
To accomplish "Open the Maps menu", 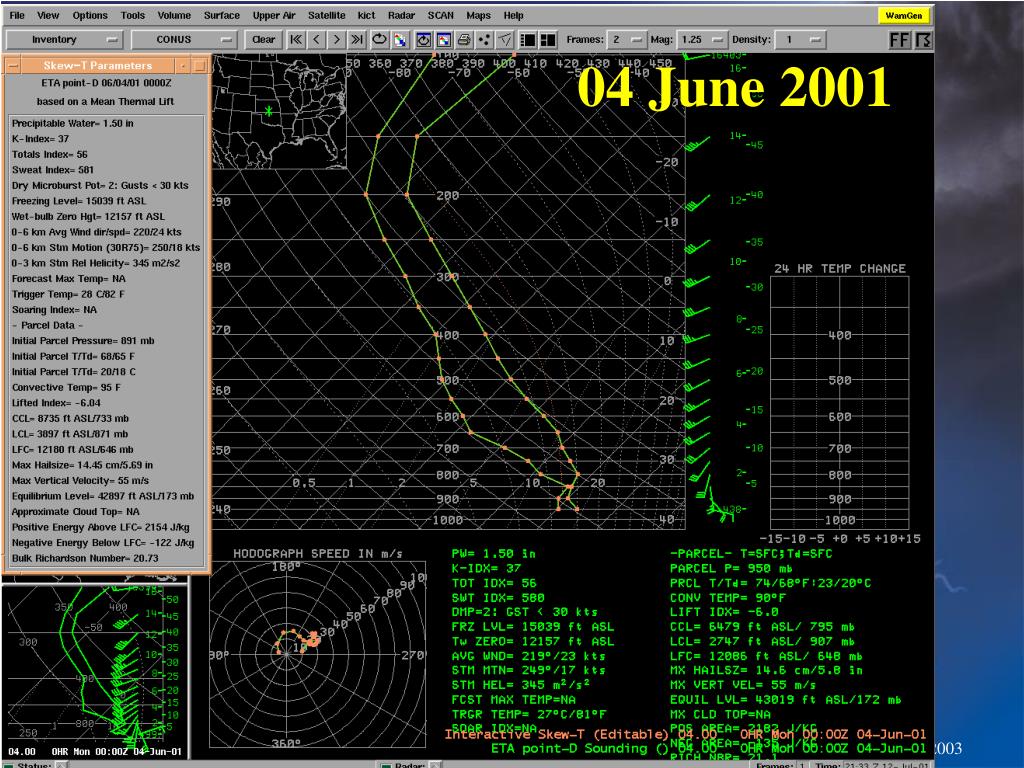I will click(478, 15).
